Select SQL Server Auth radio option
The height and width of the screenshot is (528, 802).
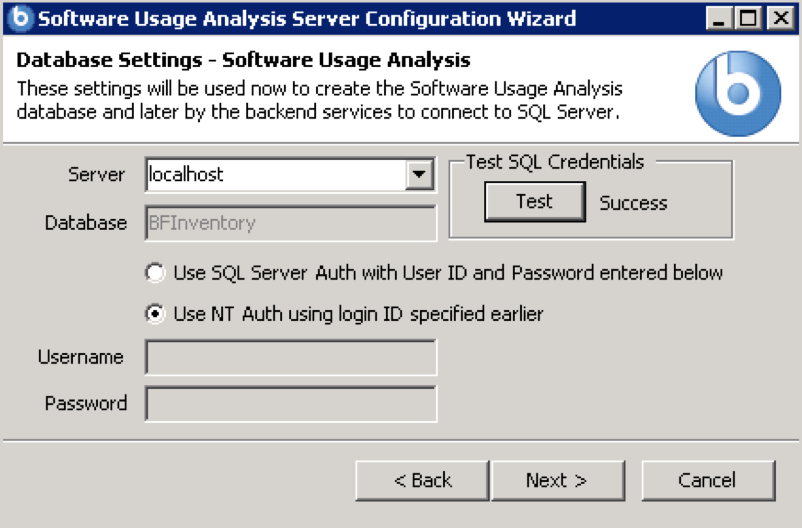pos(155,272)
